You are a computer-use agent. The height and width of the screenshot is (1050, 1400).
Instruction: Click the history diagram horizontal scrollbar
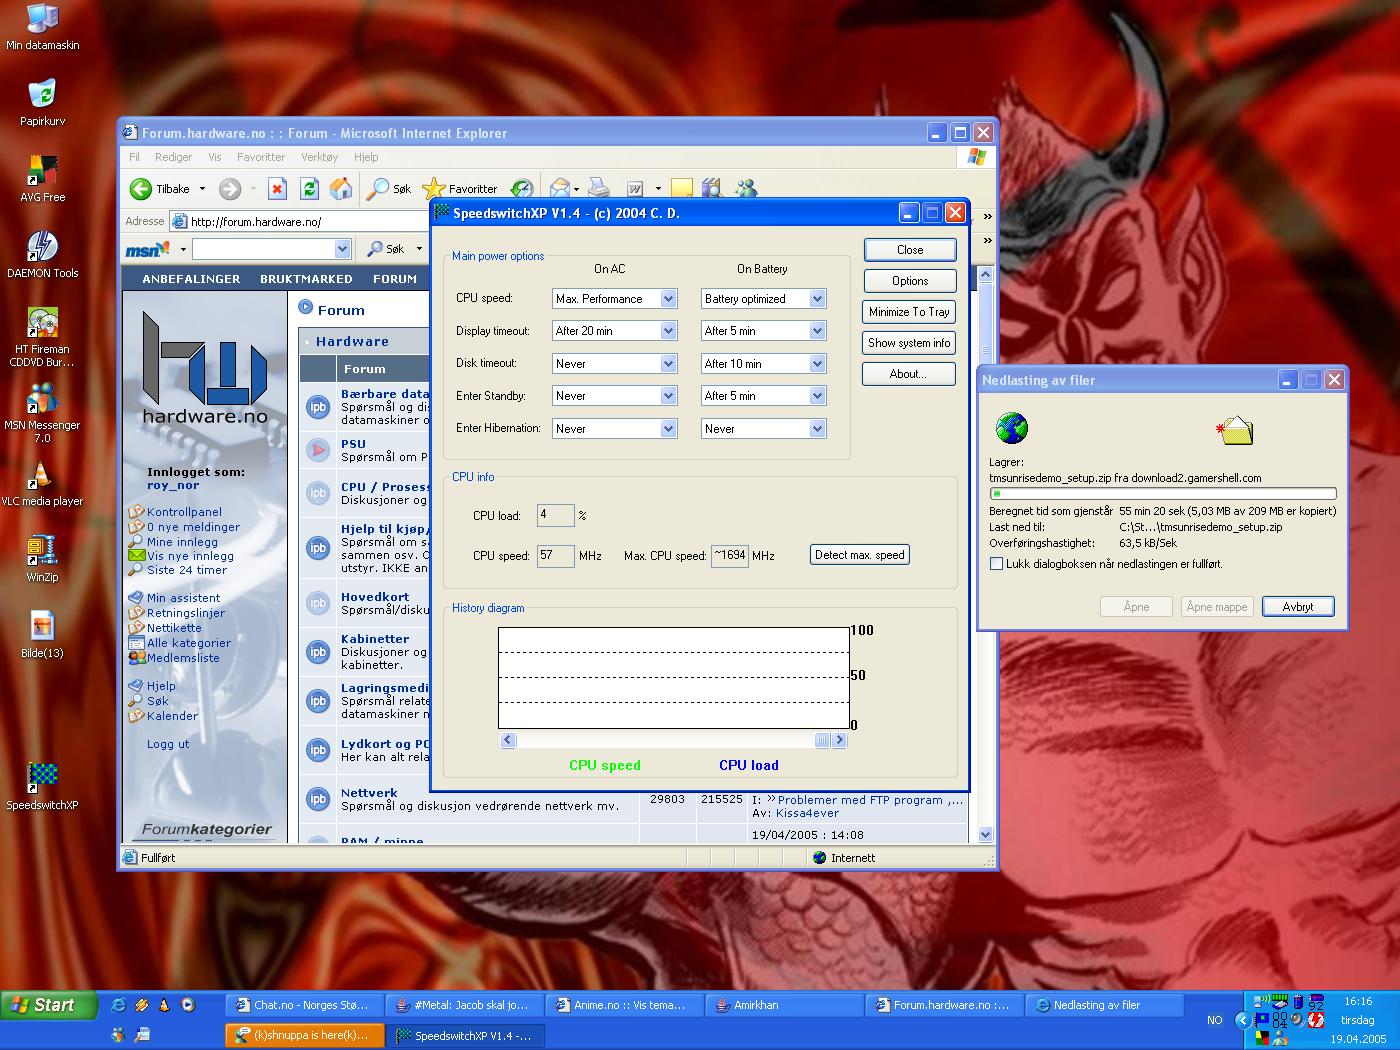coord(672,740)
